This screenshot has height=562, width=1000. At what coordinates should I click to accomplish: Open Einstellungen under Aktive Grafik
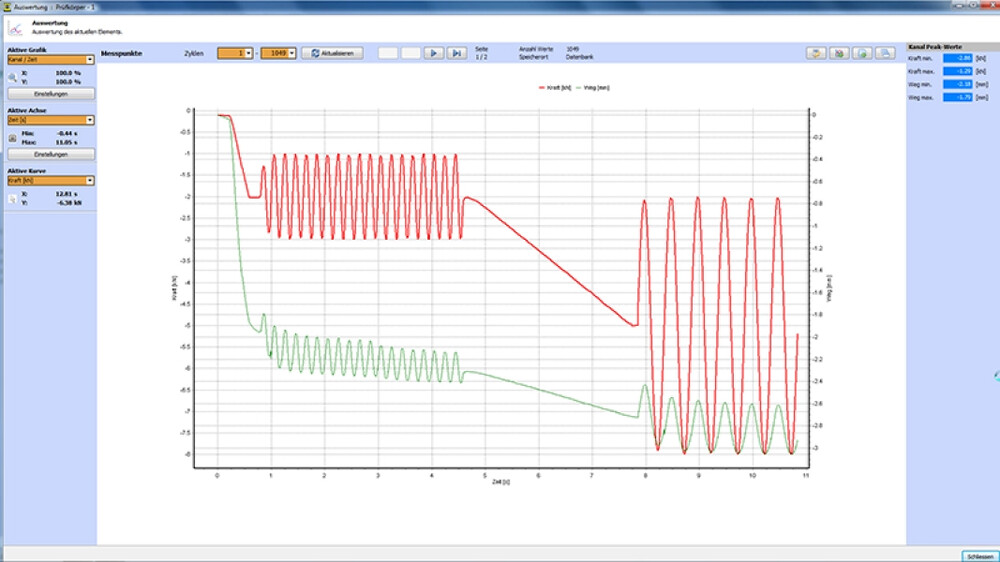51,93
